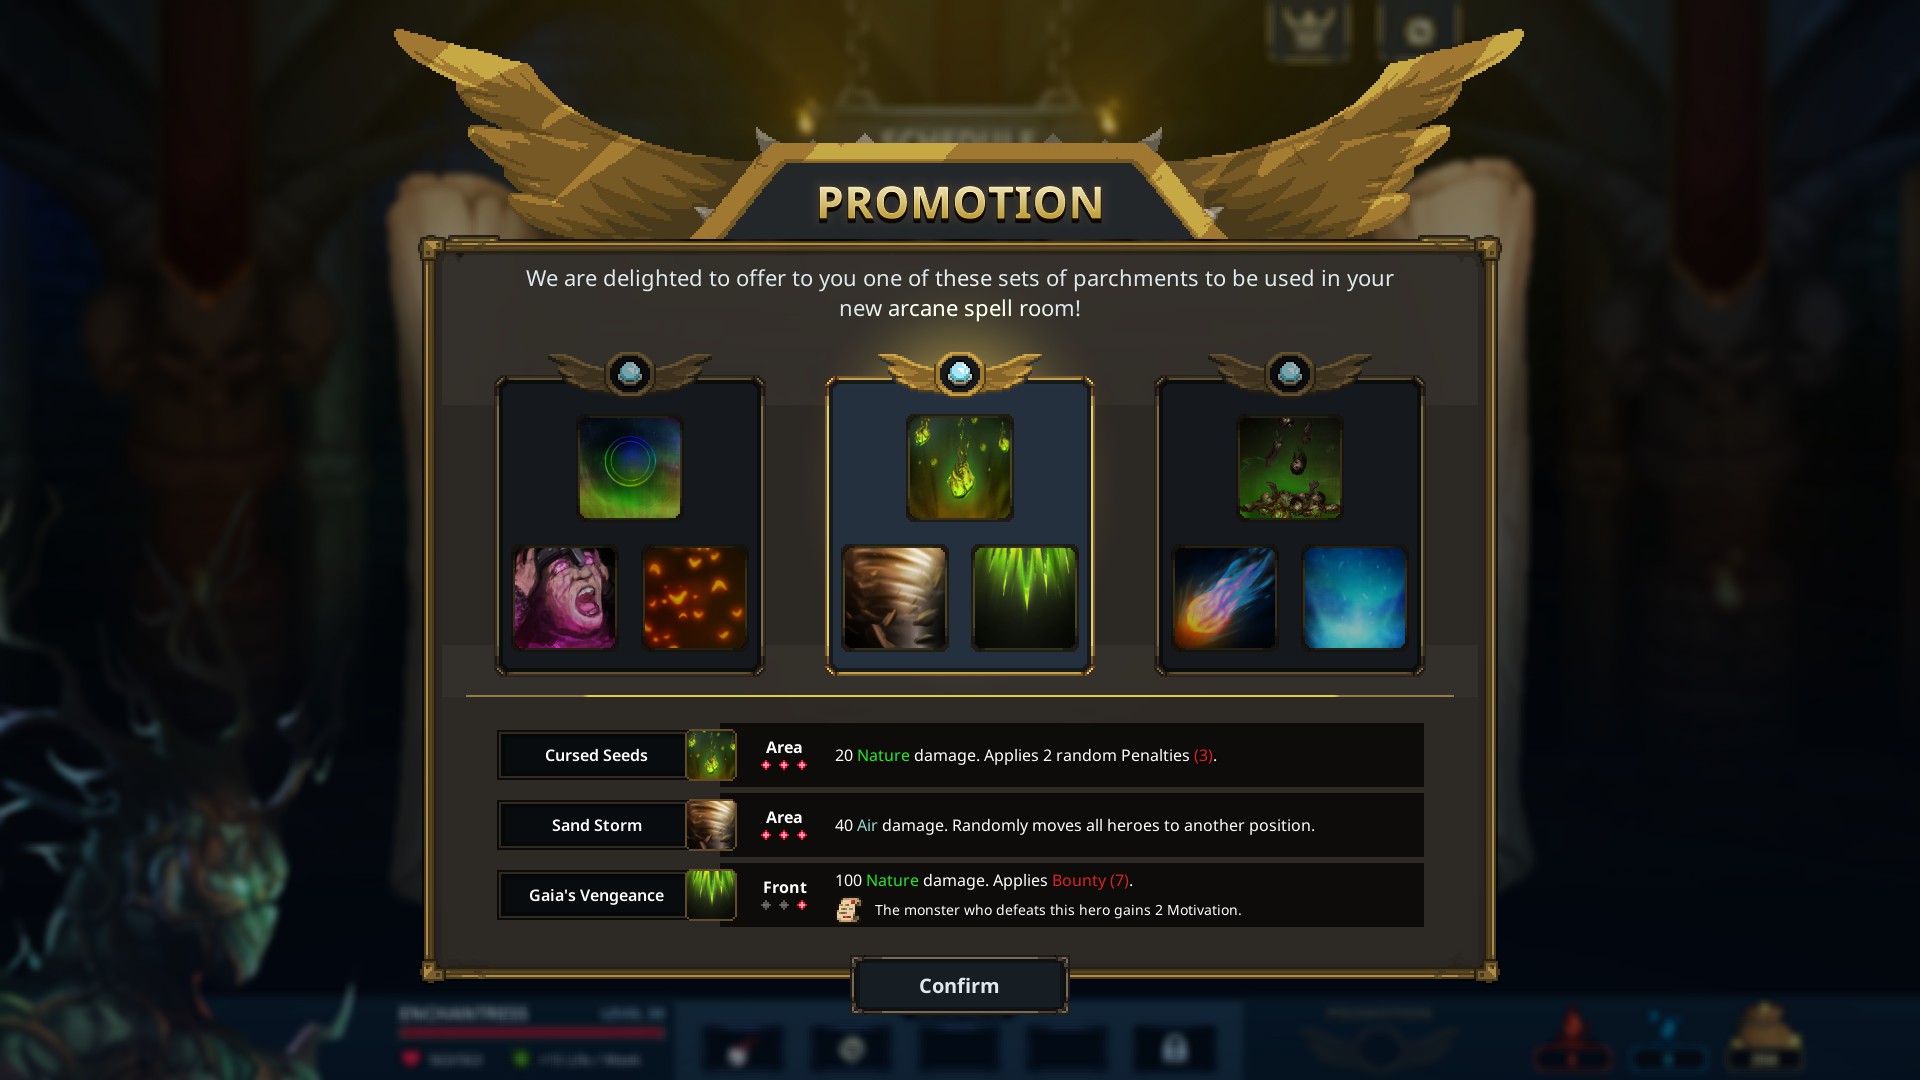Click the Cursed Seeds spell icon in middle set
The width and height of the screenshot is (1920, 1080).
click(959, 468)
